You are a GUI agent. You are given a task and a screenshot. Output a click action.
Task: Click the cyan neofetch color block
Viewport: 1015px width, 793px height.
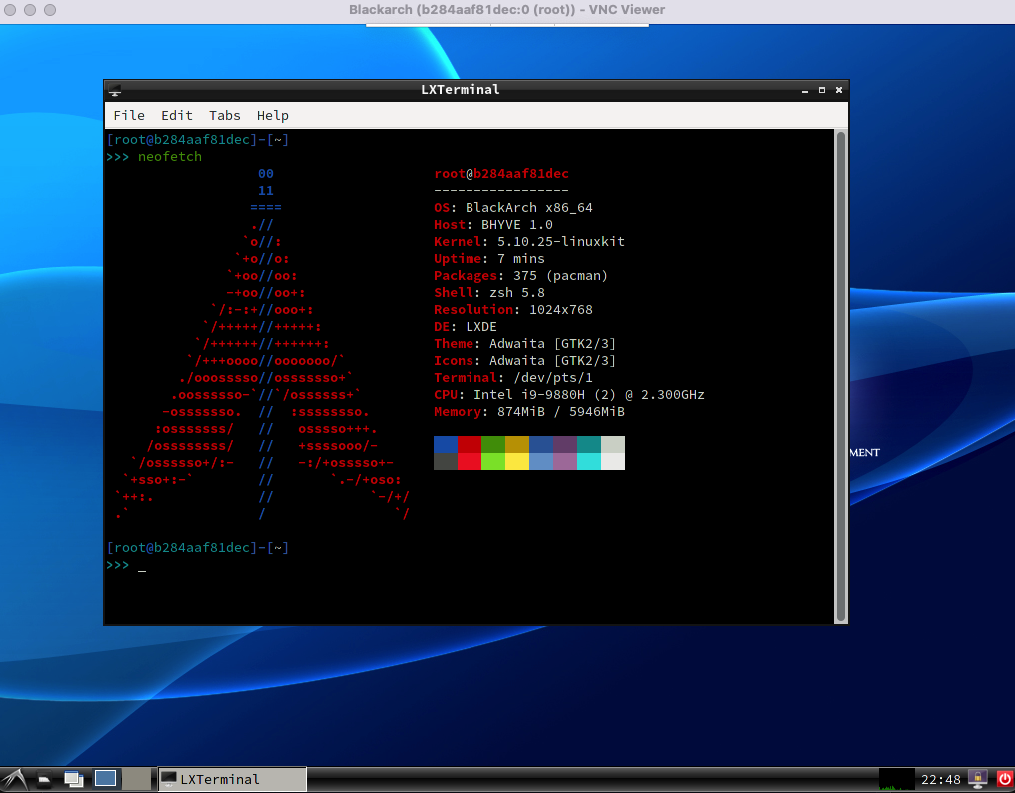coord(588,461)
